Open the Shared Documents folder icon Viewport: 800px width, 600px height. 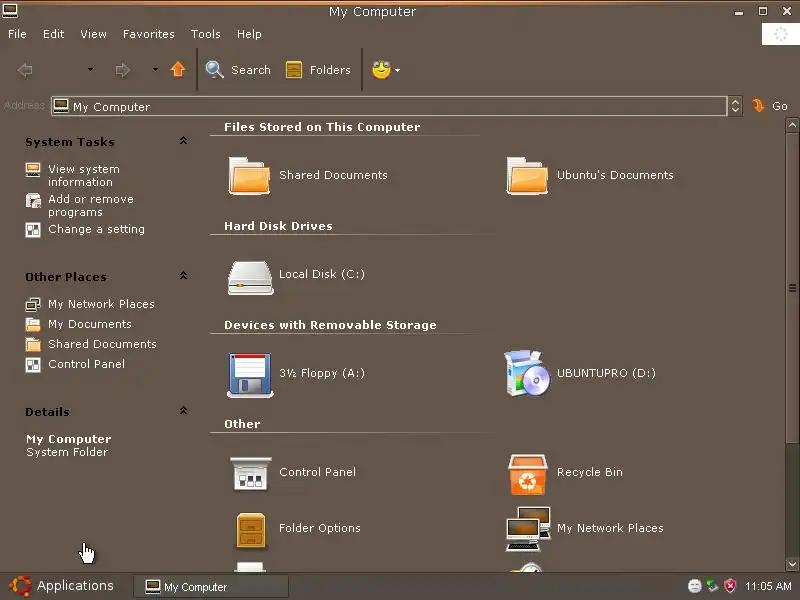click(249, 176)
